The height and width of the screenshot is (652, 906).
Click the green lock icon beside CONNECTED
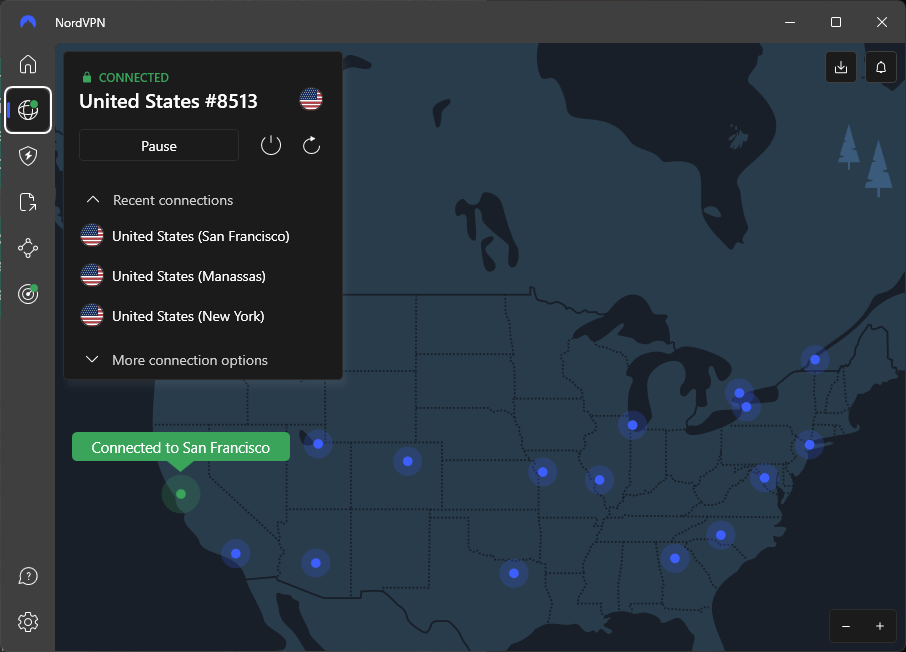tap(87, 77)
